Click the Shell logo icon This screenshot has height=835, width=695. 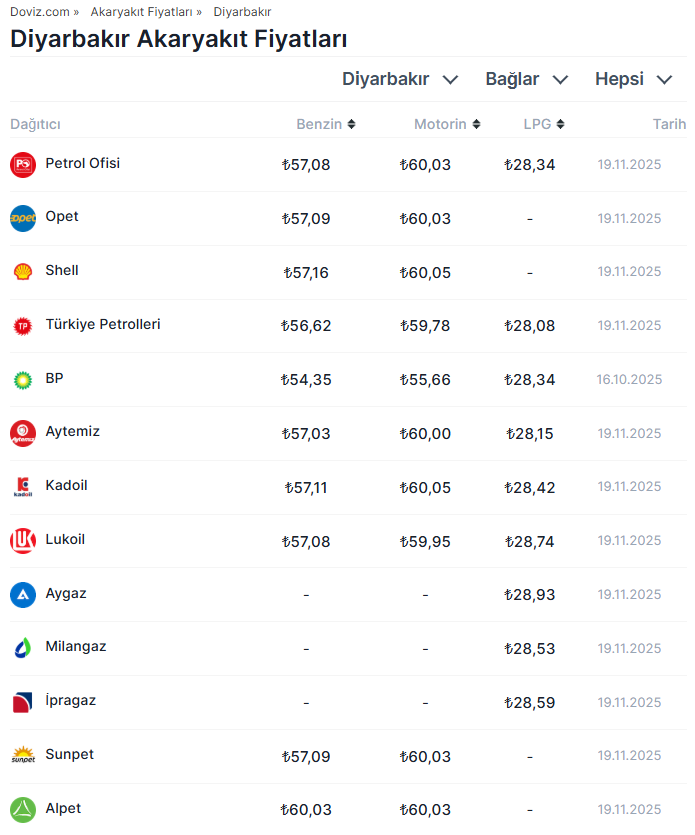[23, 272]
